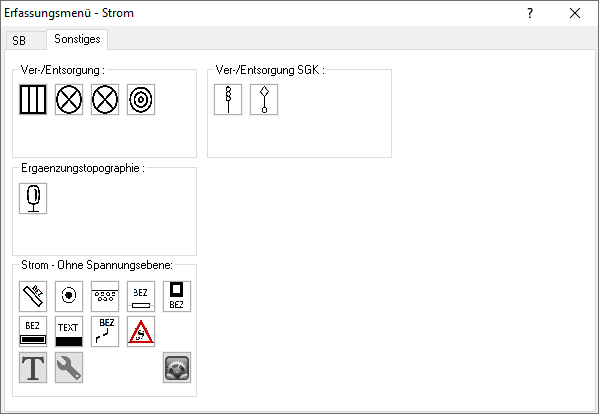Viewport: 599px width, 414px height.
Task: Select the three-column cabinet symbol icon
Action: pyautogui.click(x=33, y=100)
